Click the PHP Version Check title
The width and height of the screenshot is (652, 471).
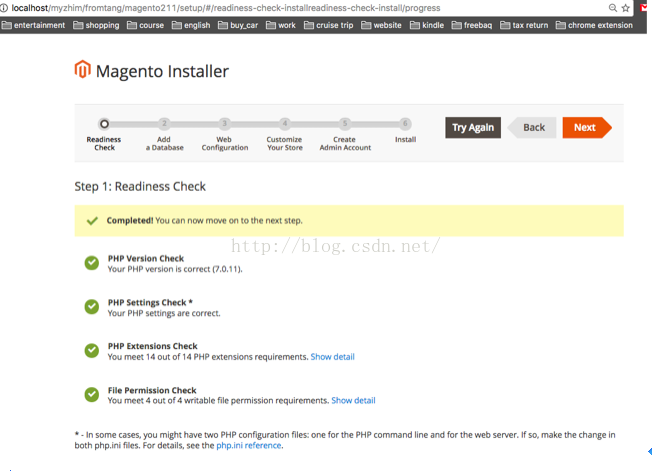pyautogui.click(x=146, y=258)
